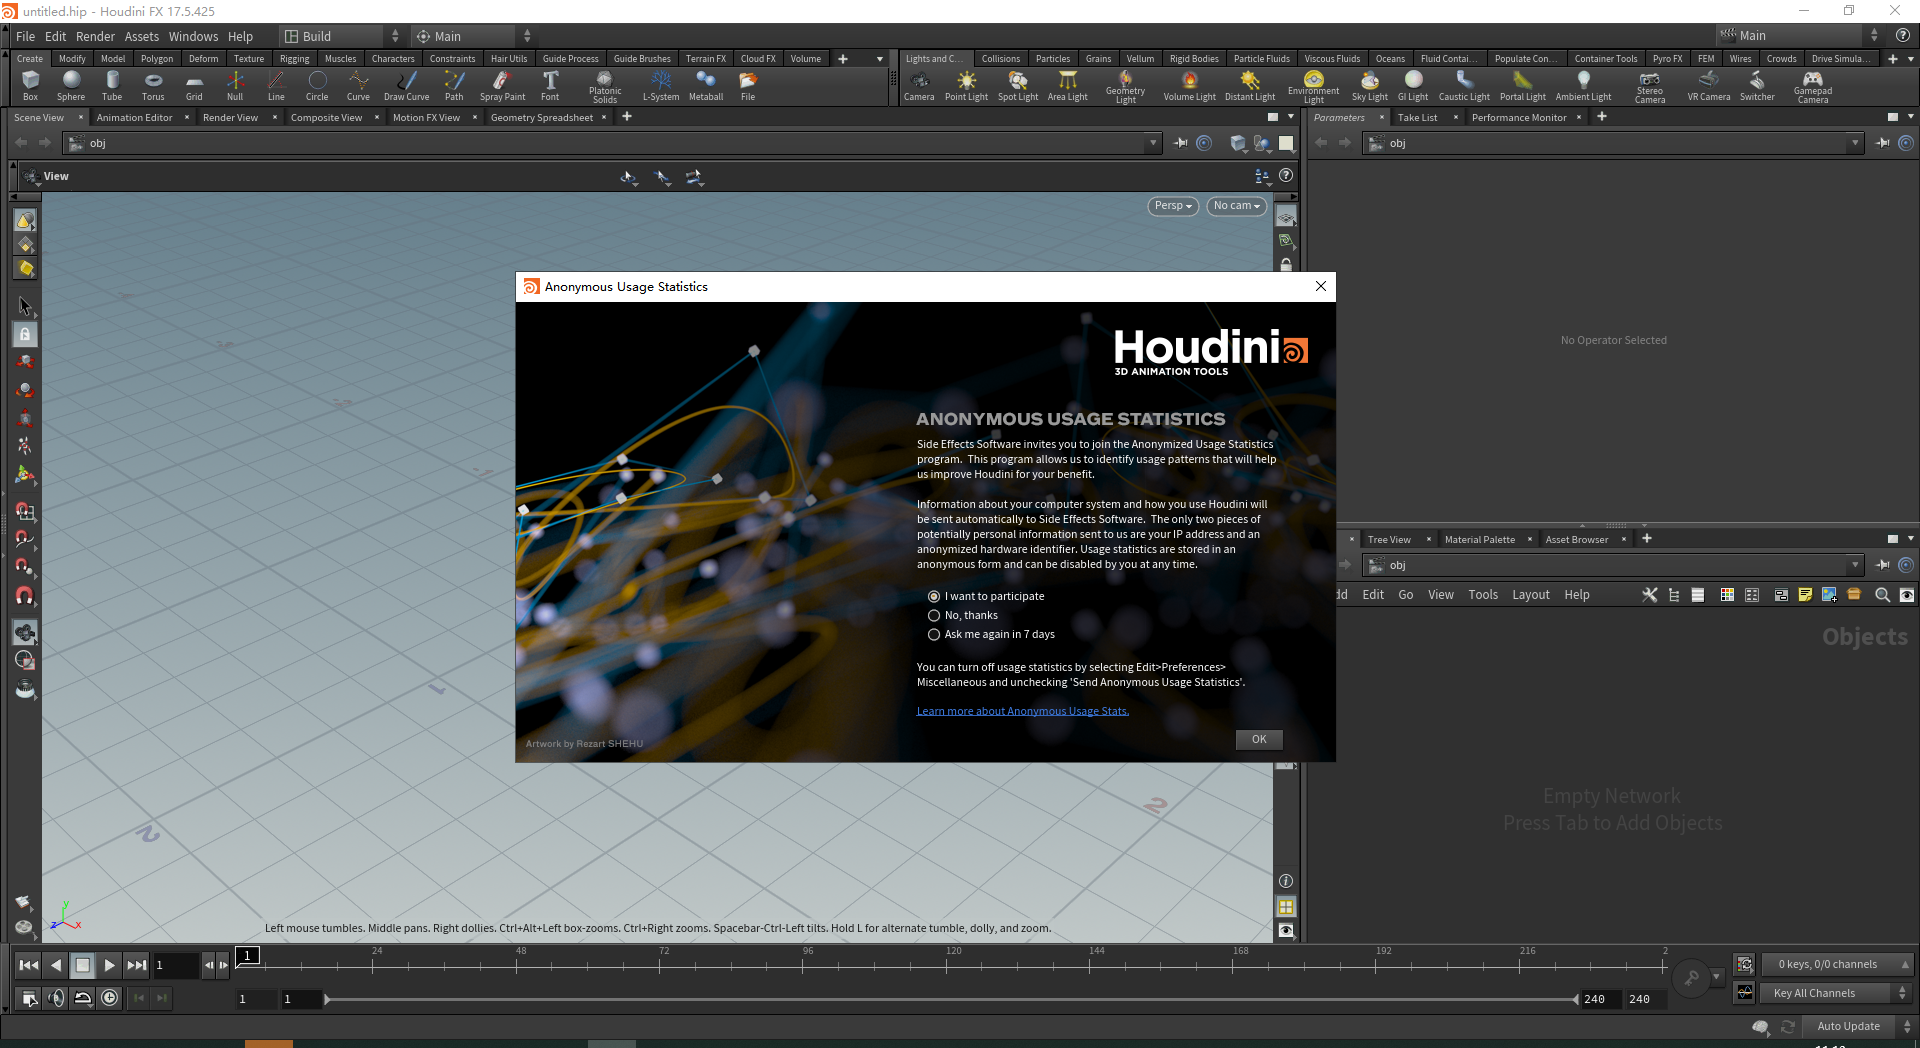Select the Draw Curve shelf tool
This screenshot has width=1920, height=1048.
[406, 86]
